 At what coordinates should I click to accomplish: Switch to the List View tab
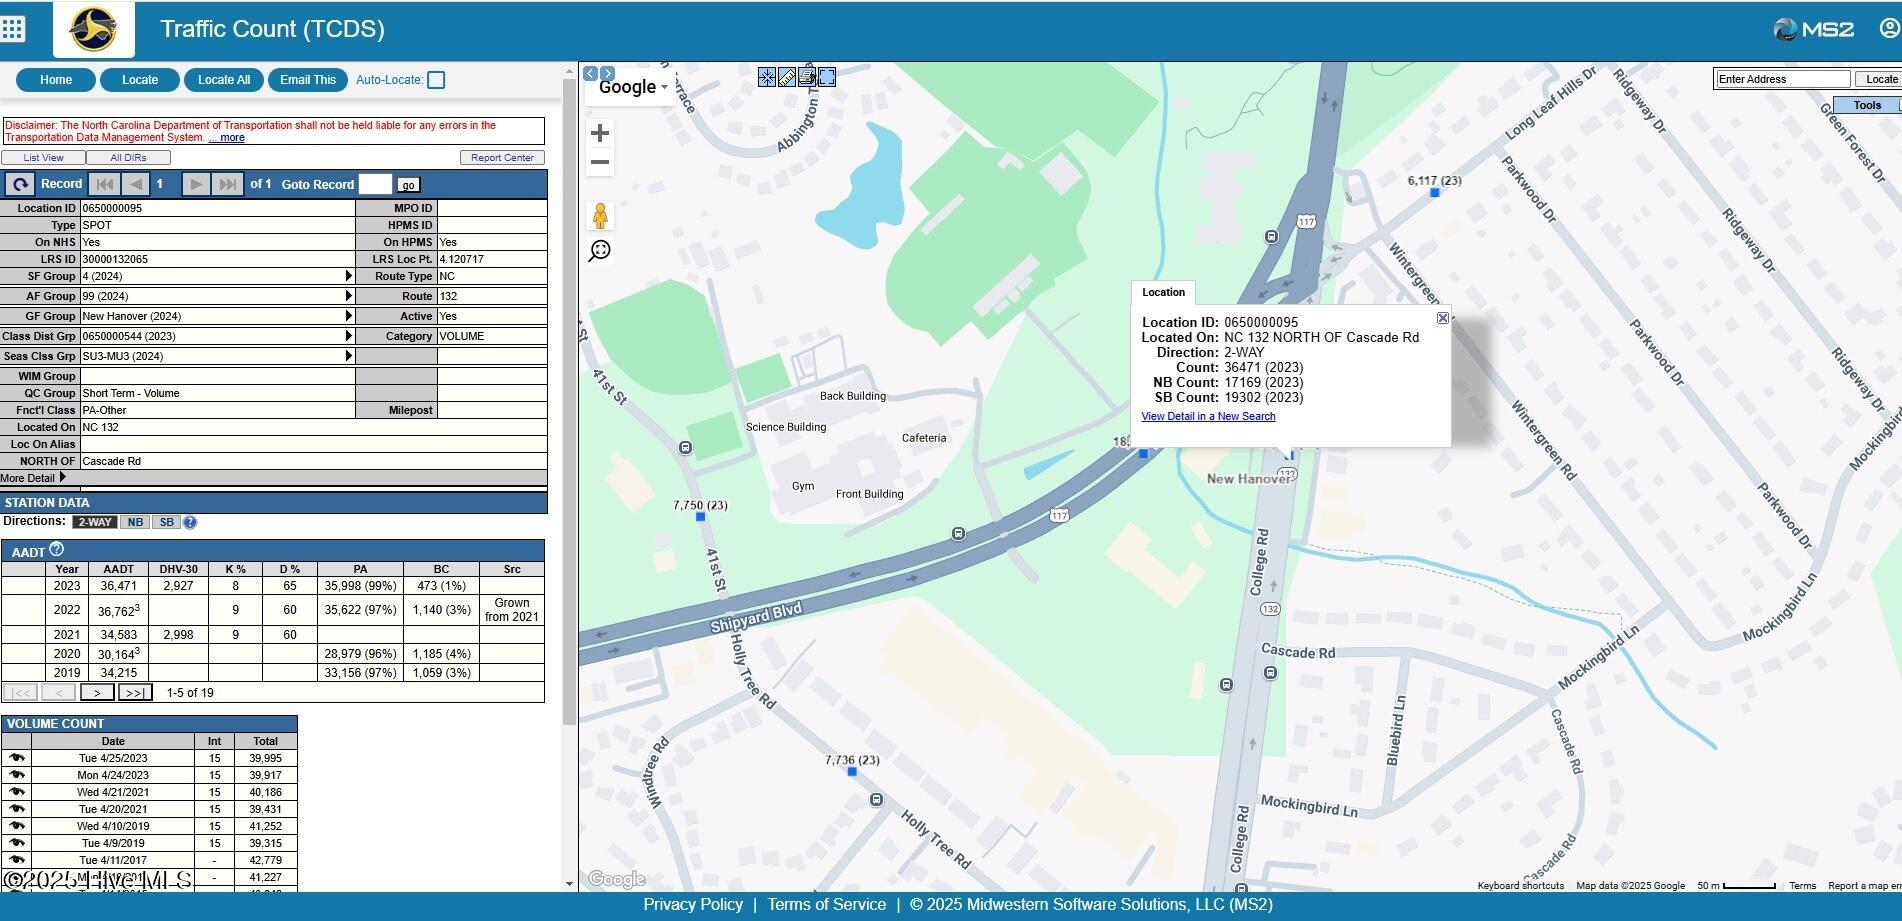(43, 158)
